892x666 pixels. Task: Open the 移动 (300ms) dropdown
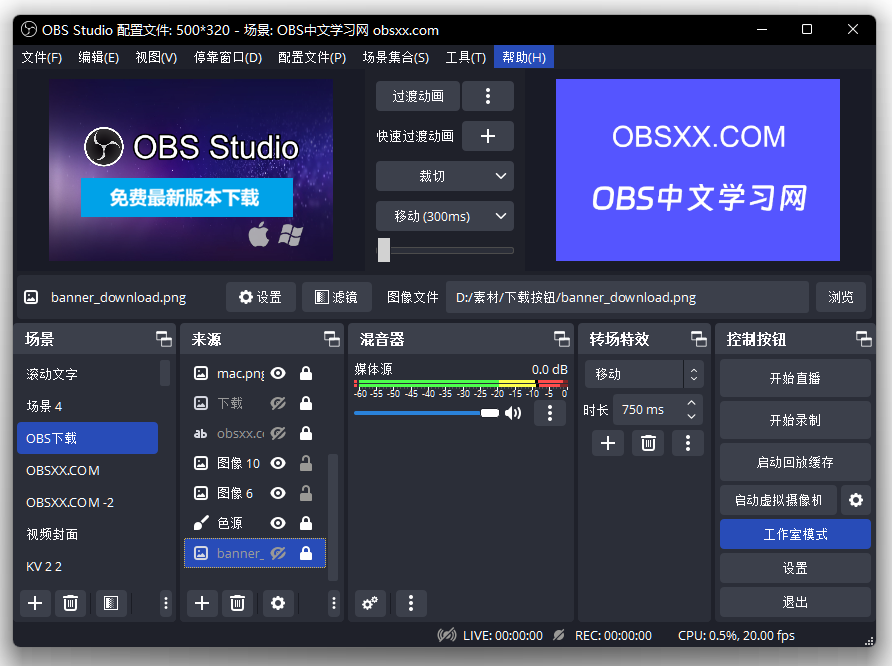click(x=444, y=216)
